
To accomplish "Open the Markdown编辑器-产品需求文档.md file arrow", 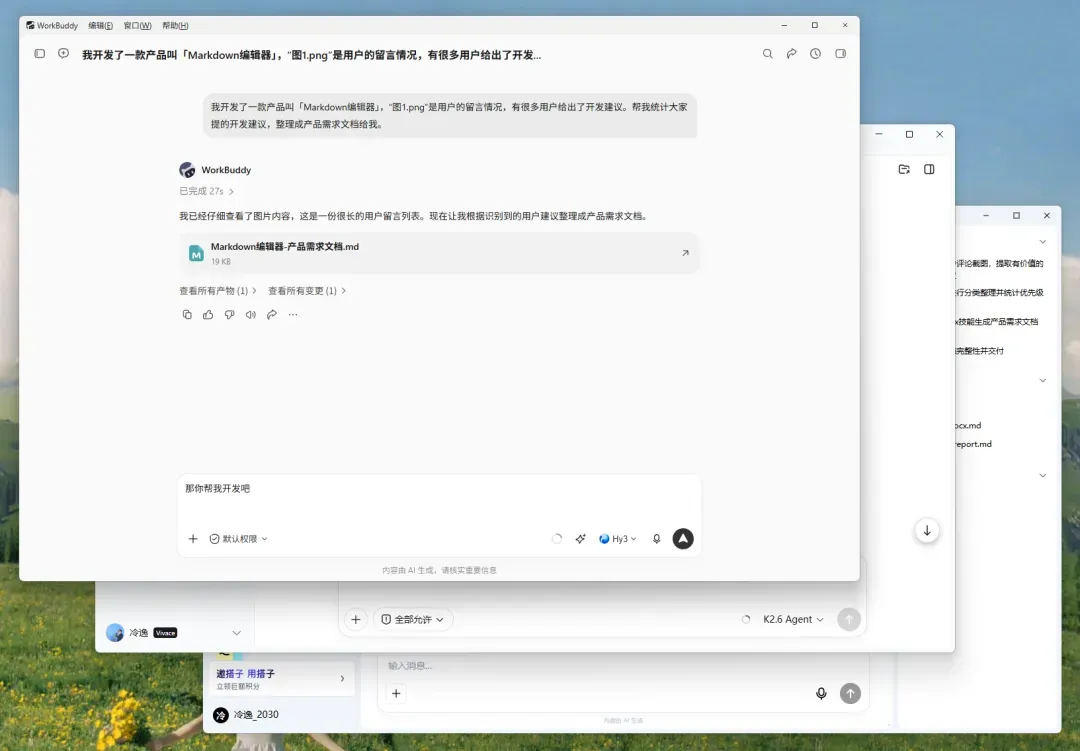I will click(685, 253).
